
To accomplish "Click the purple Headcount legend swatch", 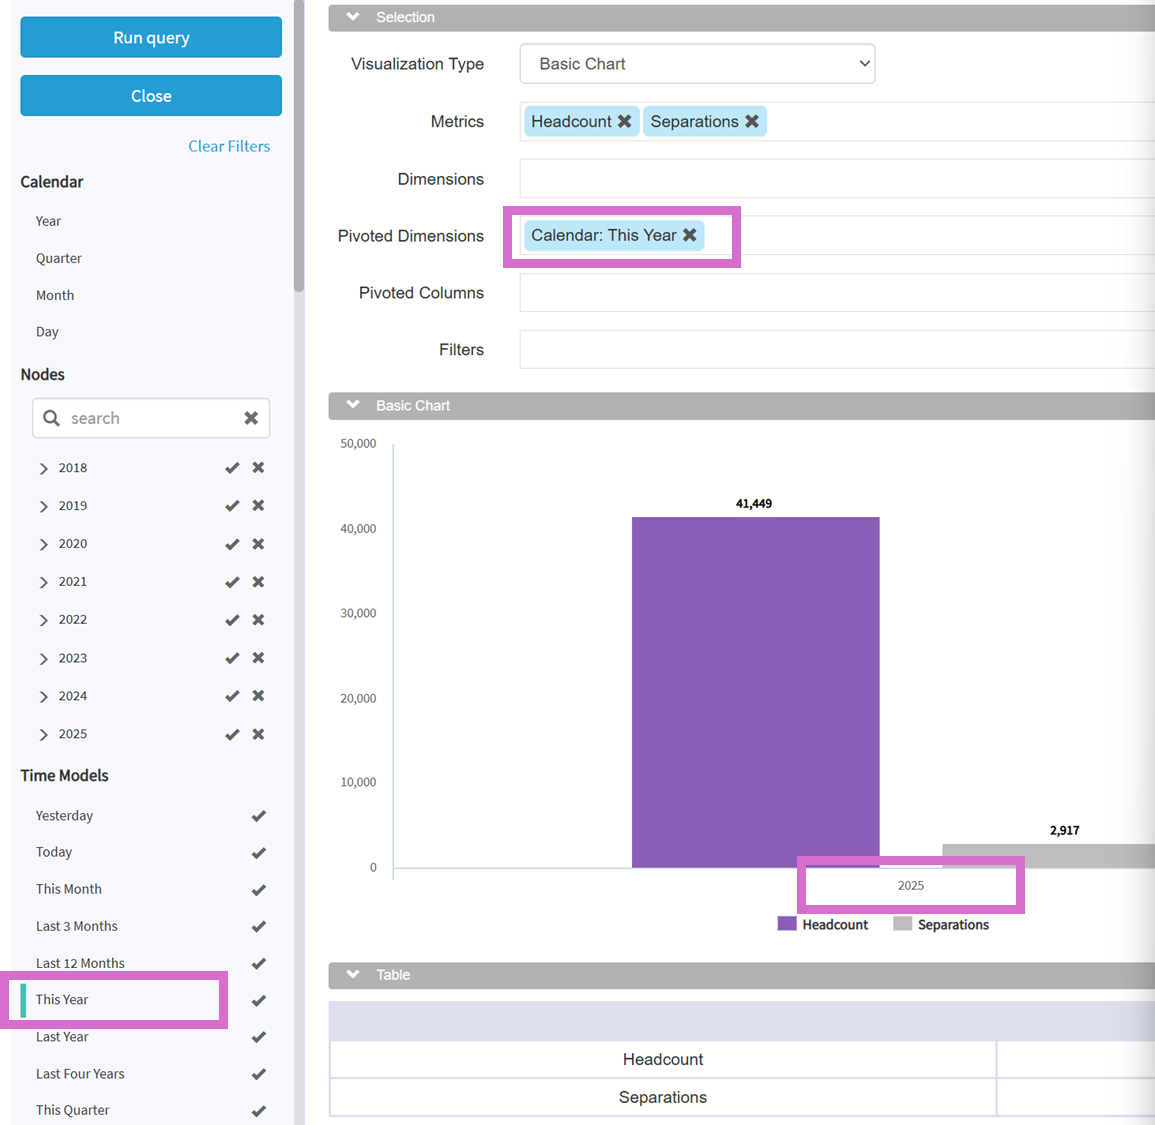I will [787, 924].
